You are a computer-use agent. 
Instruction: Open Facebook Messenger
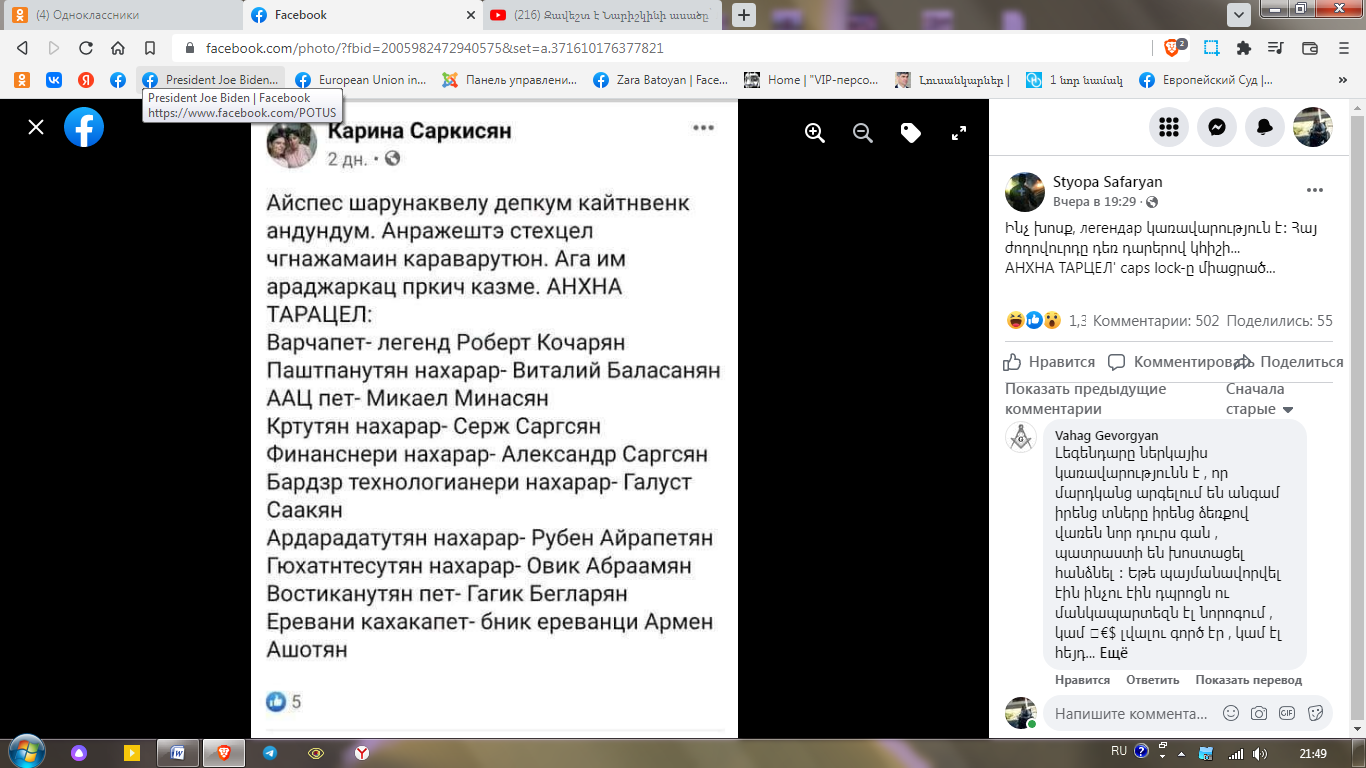click(1217, 127)
